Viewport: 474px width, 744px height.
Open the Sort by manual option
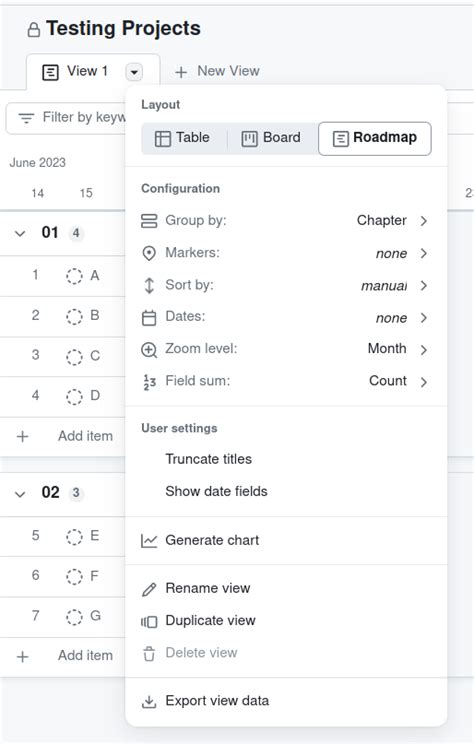point(286,285)
